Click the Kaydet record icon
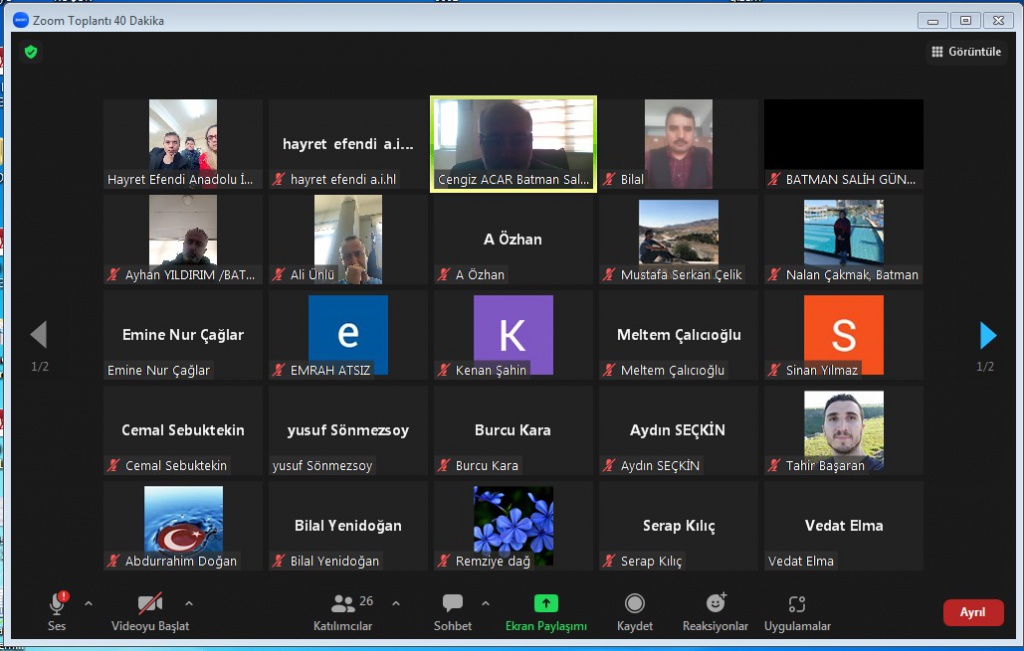This screenshot has width=1024, height=651. [x=634, y=604]
